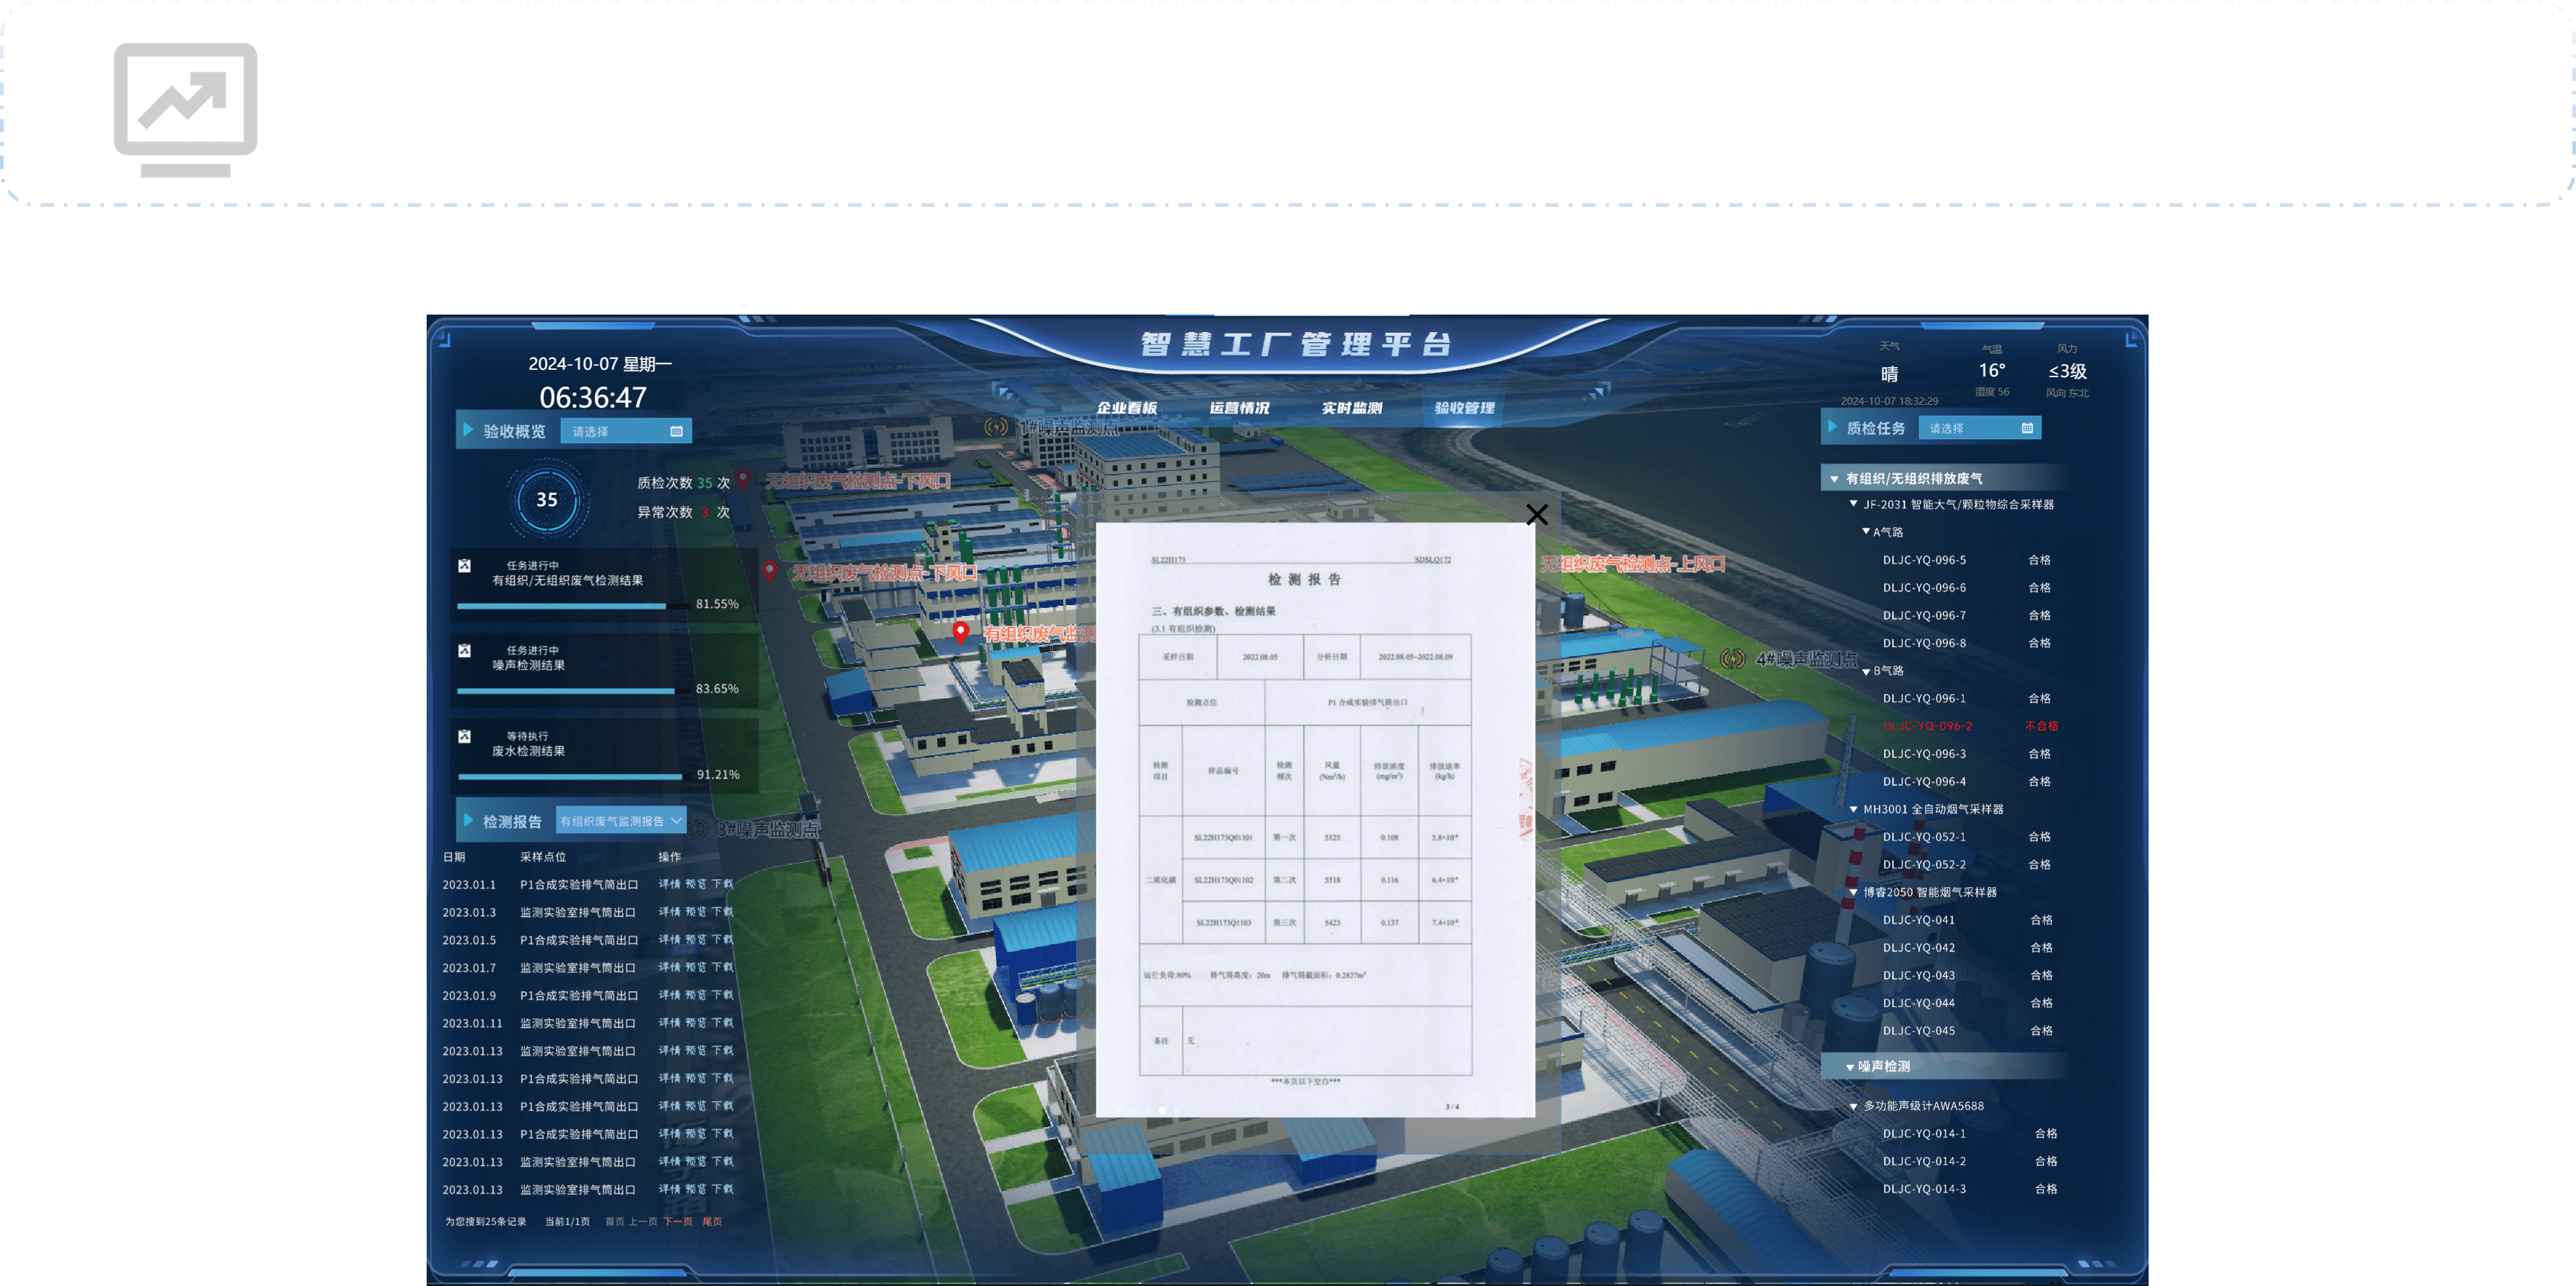Viewport: 2576px width, 1286px height.
Task: Open calendar icon in 质检任务 date picker
Action: [2027, 428]
